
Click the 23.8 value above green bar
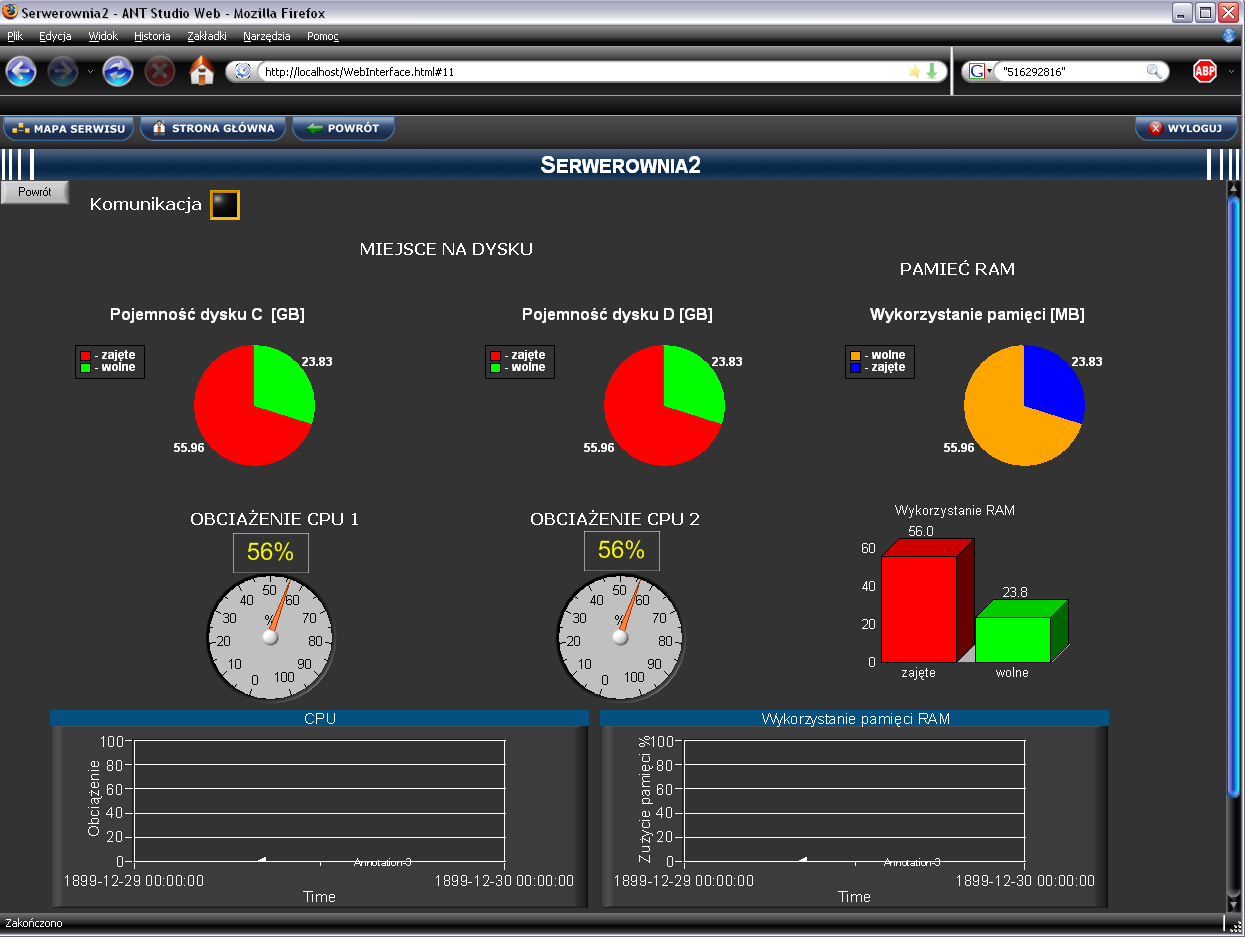1015,593
